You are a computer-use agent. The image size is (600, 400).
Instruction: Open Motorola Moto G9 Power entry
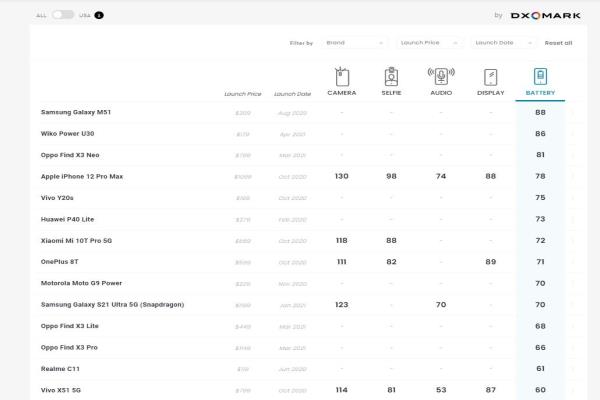tap(81, 283)
